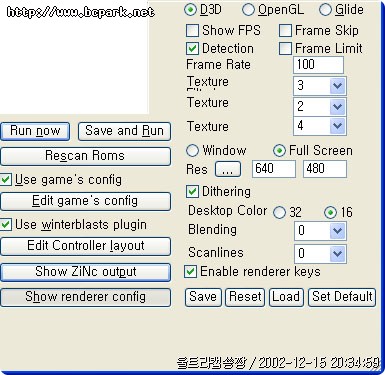Click the Frame Rate field showing 100
The image size is (385, 375).
318,65
